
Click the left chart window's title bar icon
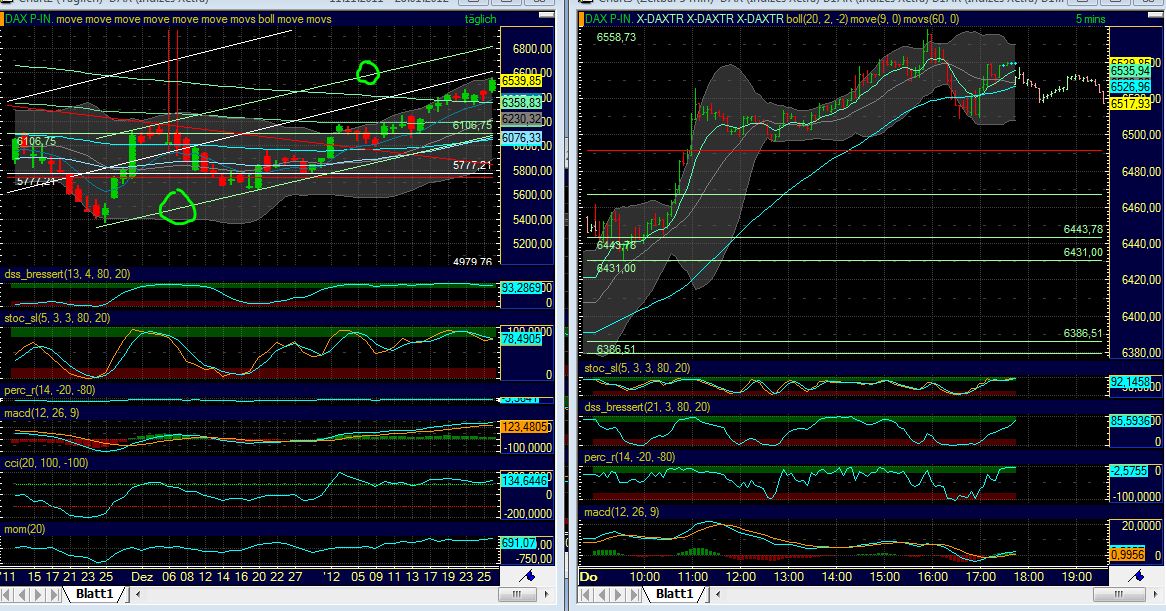(7, 4)
